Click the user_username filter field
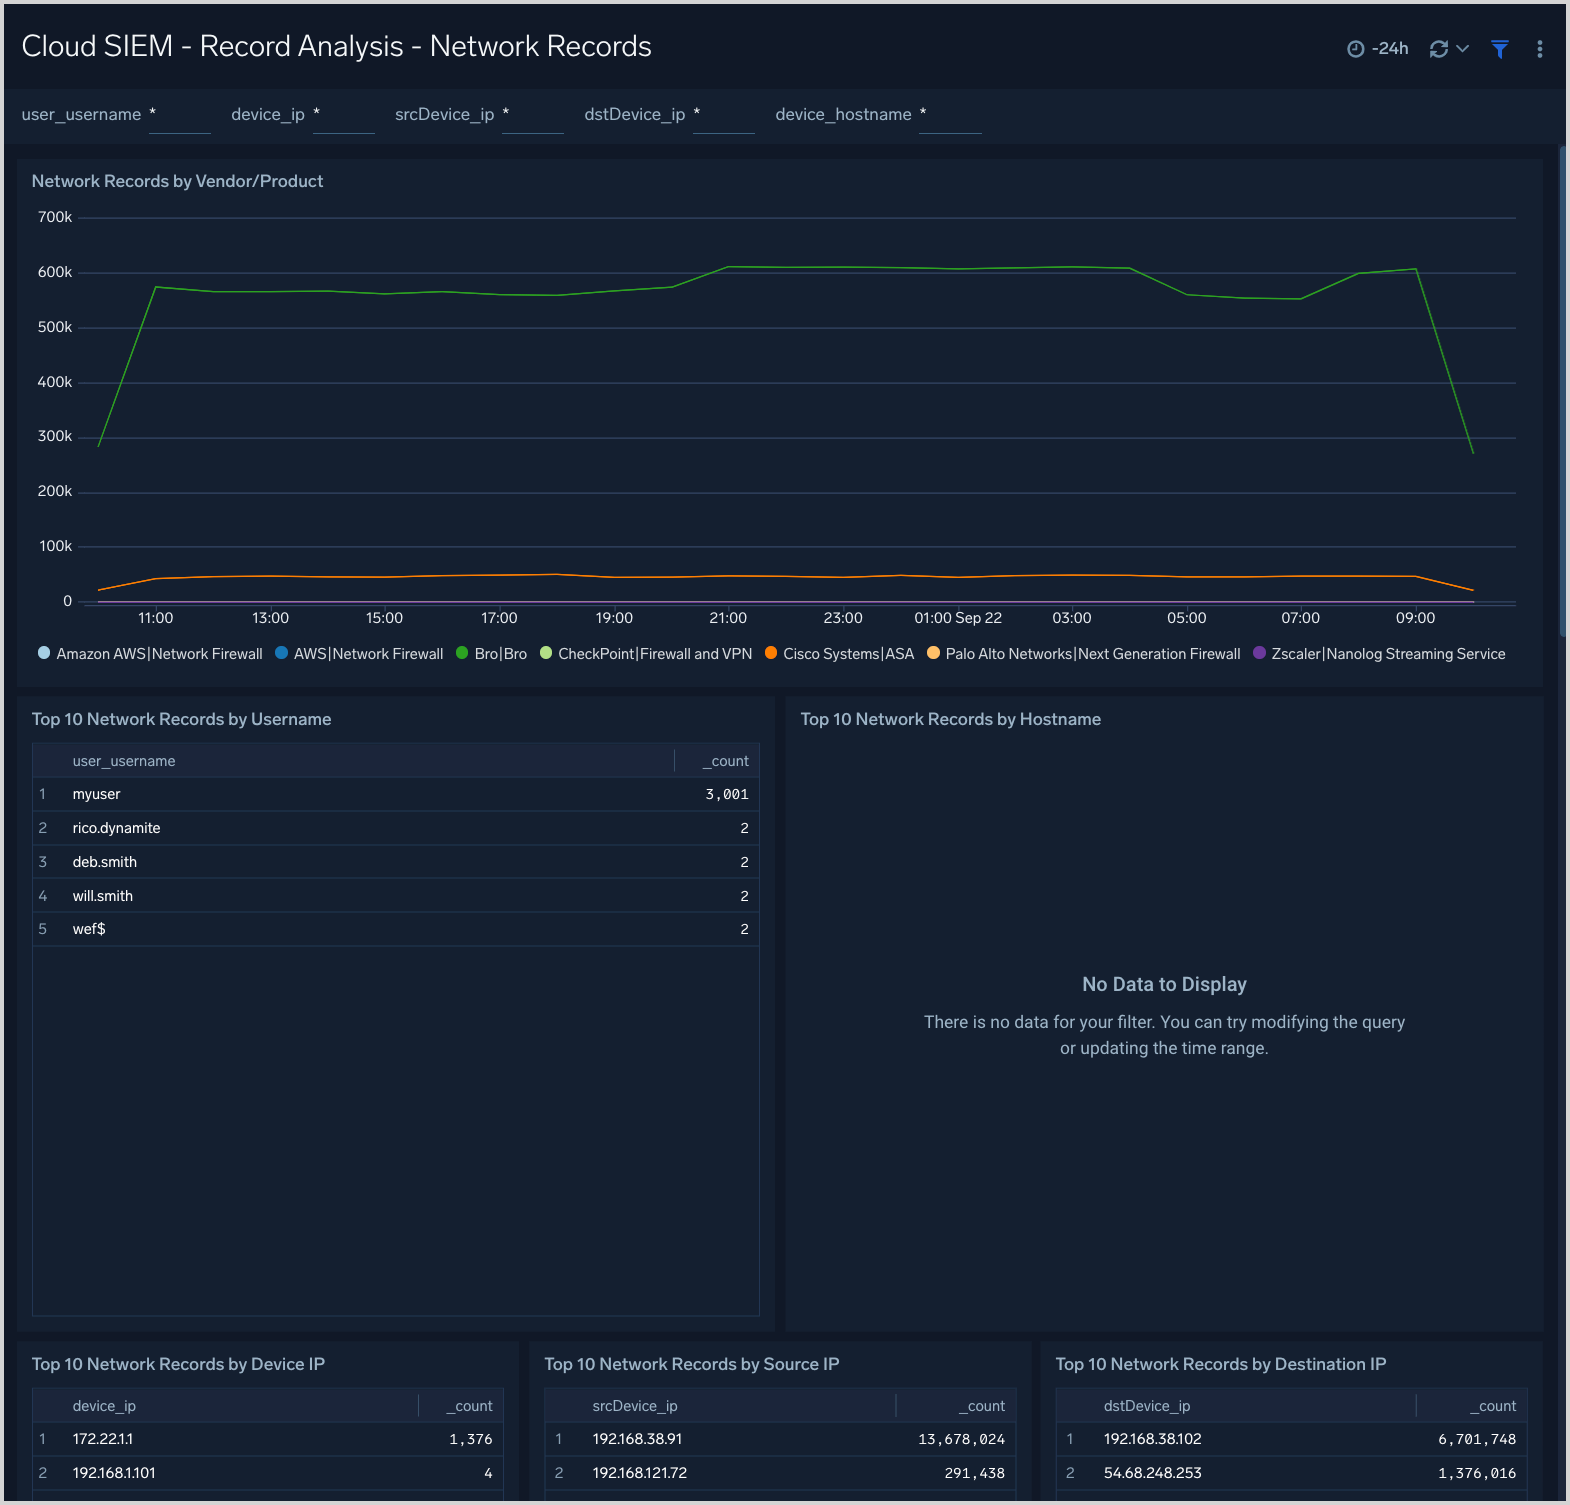The image size is (1570, 1505). pos(180,116)
